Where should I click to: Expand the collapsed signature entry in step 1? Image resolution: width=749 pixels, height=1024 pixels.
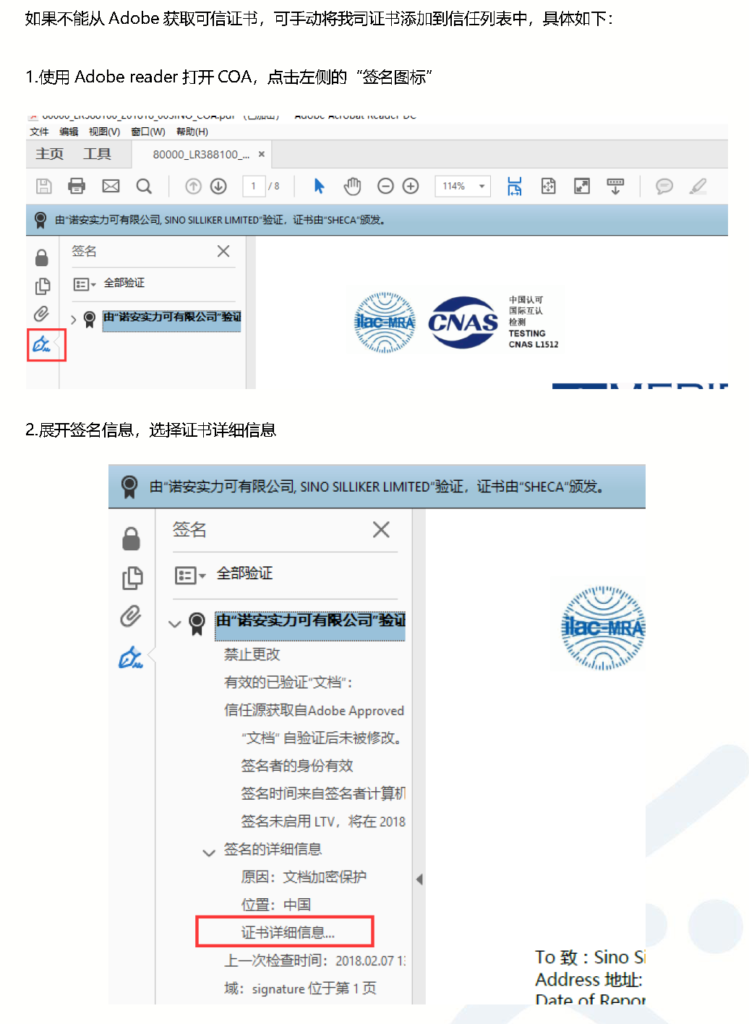pyautogui.click(x=73, y=320)
